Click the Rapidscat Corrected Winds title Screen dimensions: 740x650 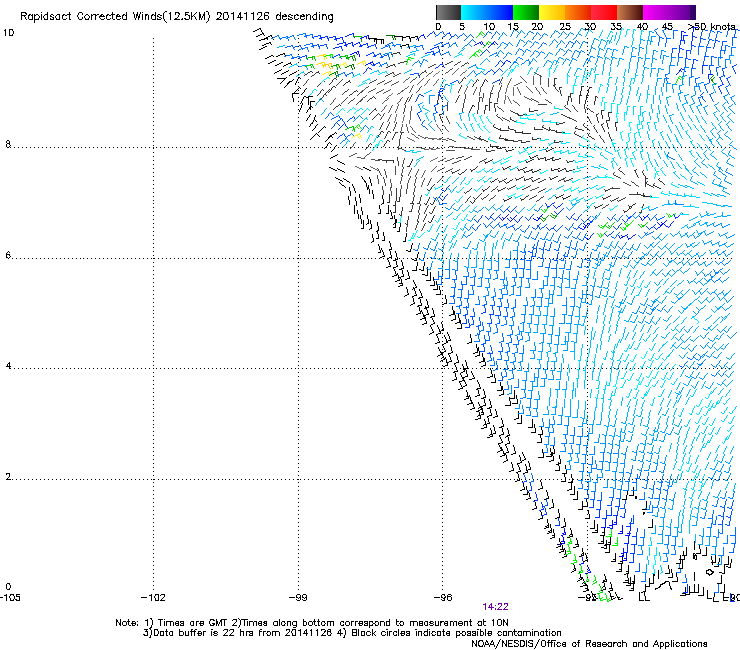pos(177,17)
